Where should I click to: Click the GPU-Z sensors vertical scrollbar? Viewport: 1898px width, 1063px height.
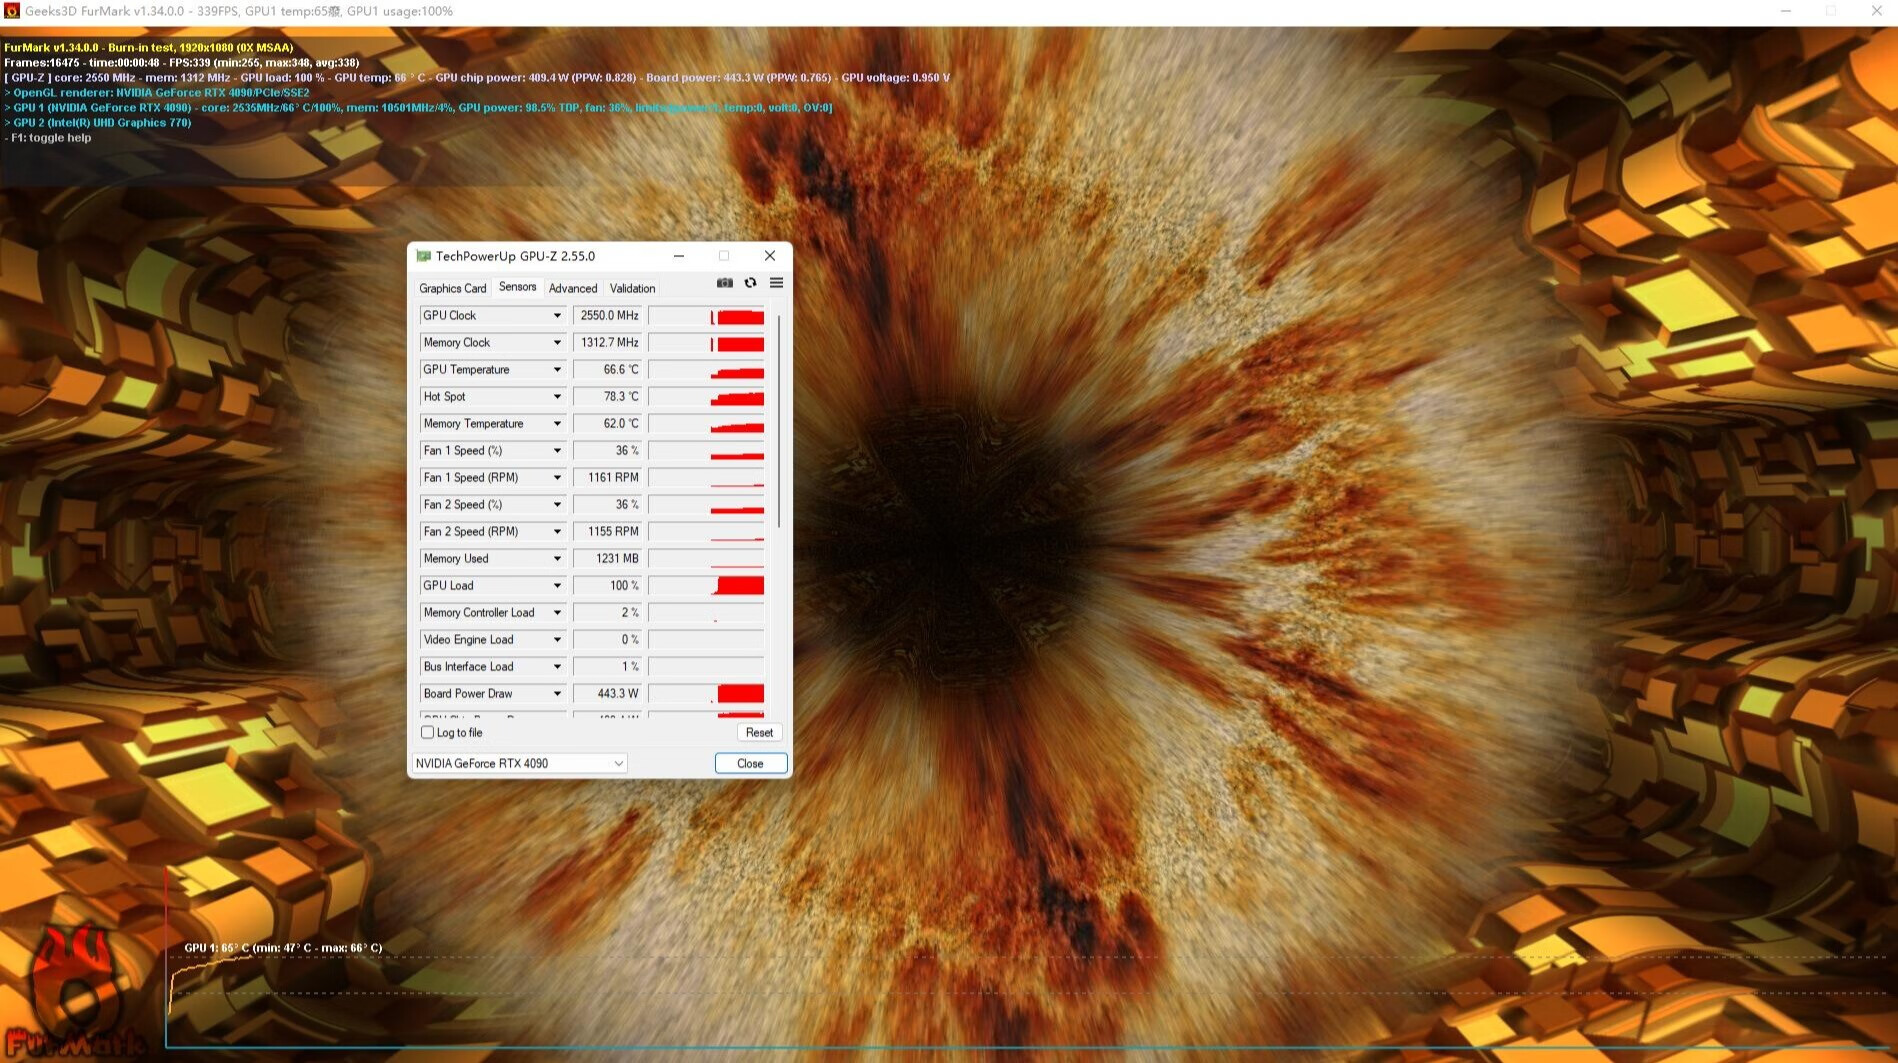point(778,420)
